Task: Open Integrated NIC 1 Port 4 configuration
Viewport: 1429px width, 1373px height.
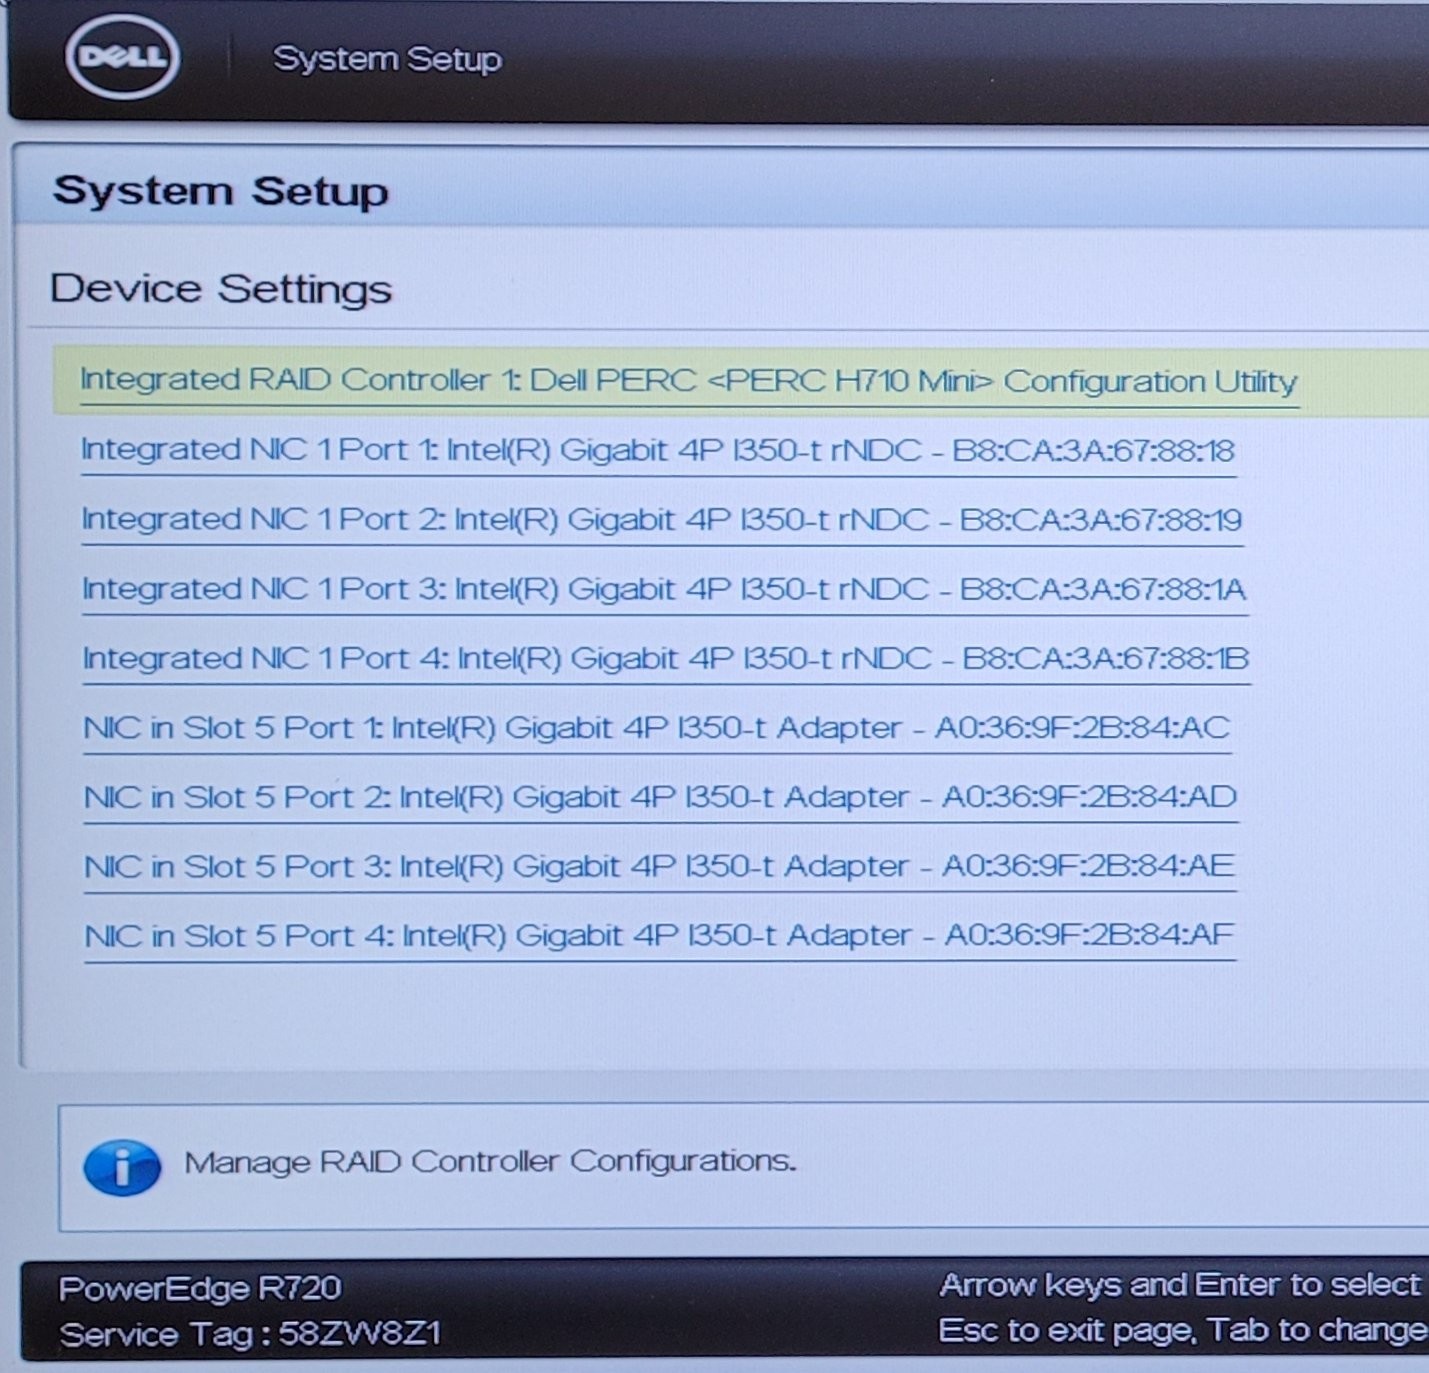Action: [x=666, y=658]
